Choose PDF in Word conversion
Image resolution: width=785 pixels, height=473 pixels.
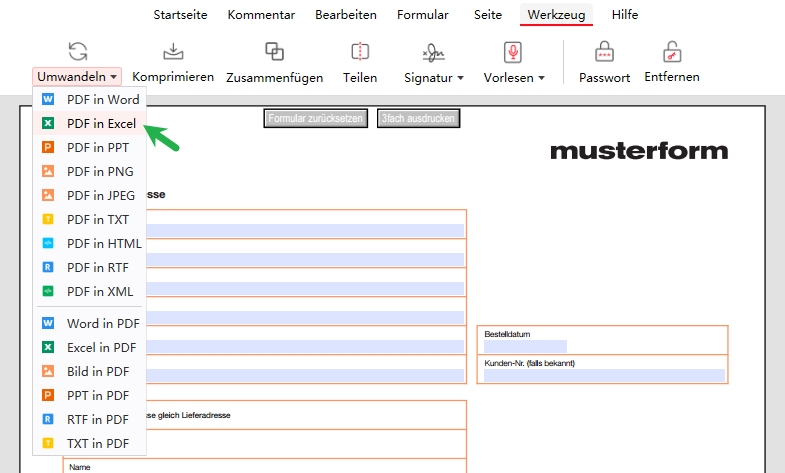click(90, 99)
